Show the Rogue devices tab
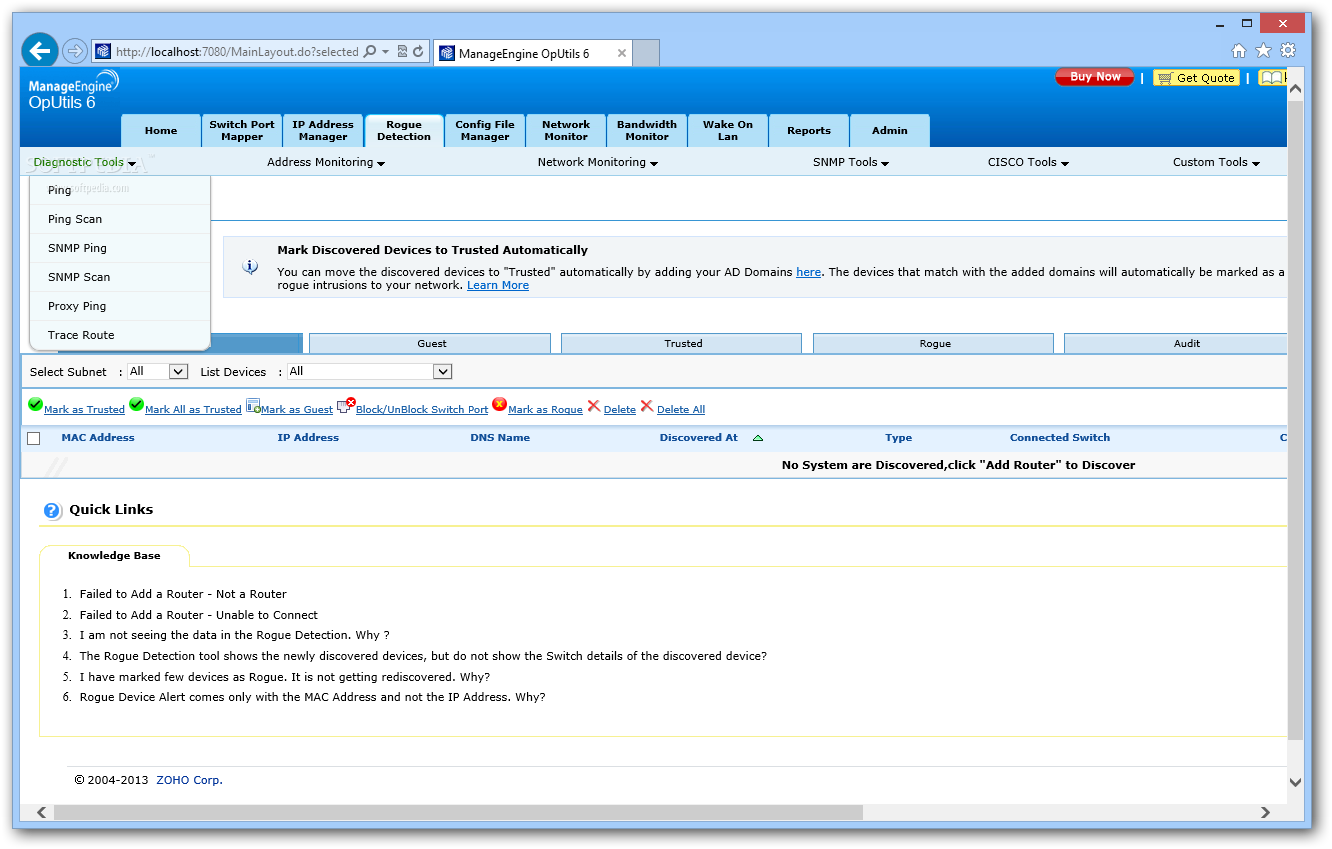The image size is (1332, 849). pyautogui.click(x=934, y=343)
